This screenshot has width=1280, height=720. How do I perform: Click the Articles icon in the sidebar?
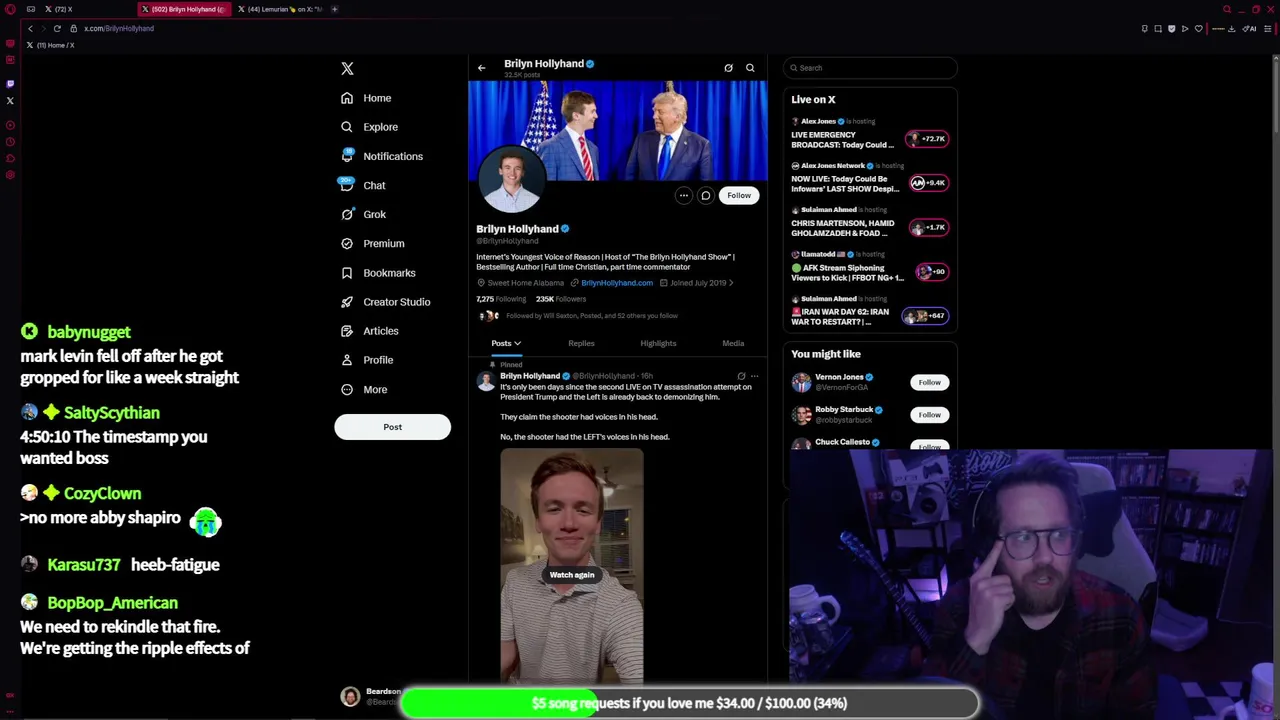click(x=347, y=330)
